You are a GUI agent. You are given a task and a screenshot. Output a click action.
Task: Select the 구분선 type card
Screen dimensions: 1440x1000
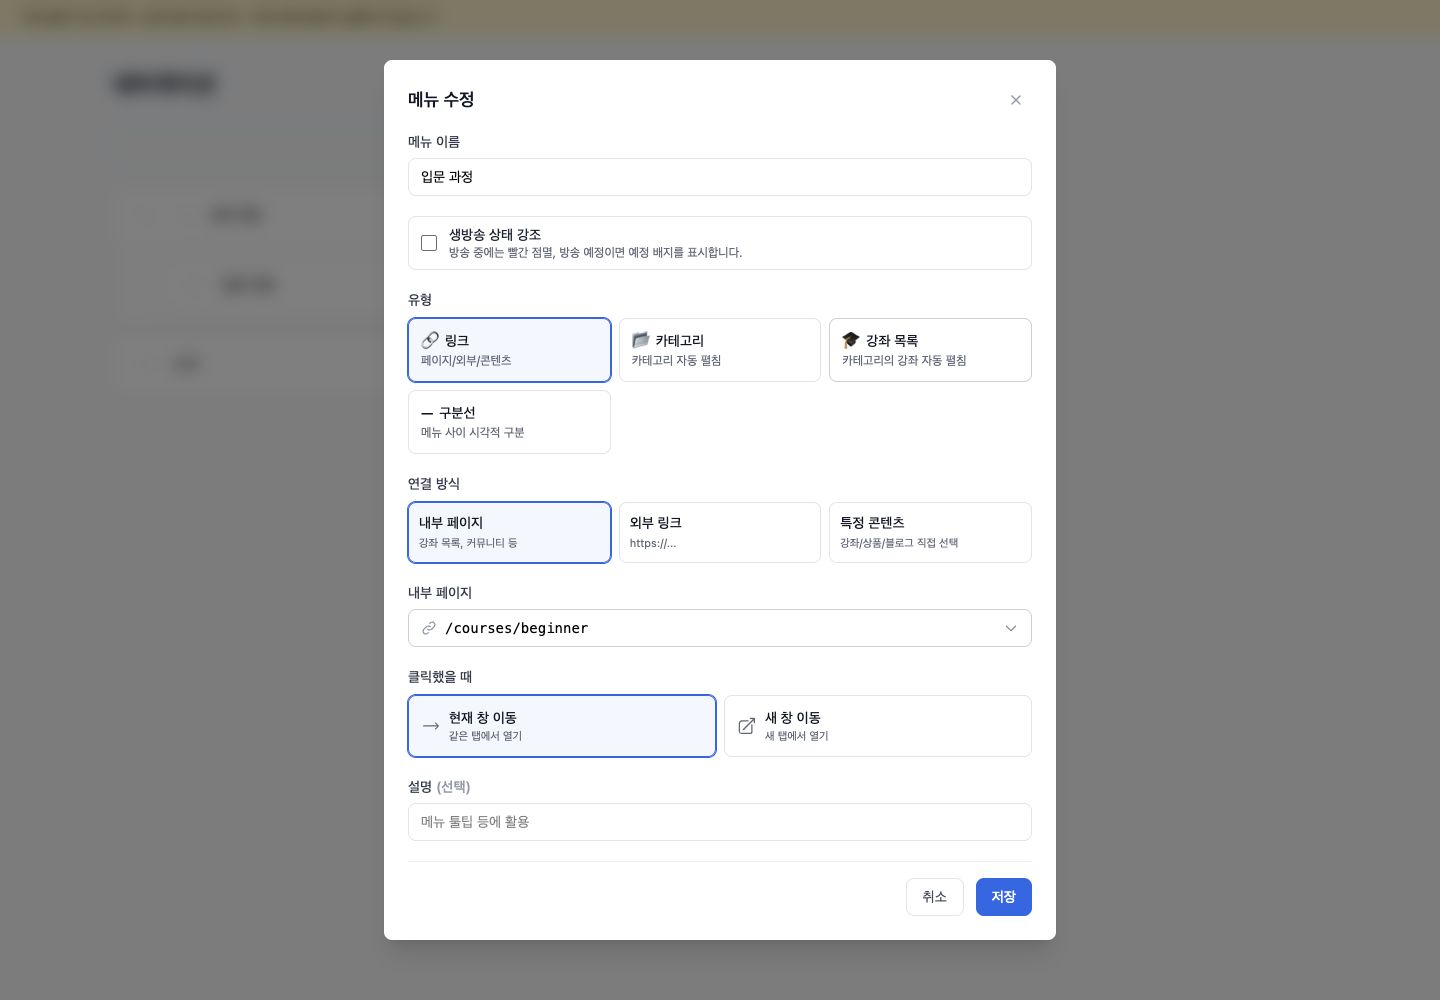click(x=509, y=422)
